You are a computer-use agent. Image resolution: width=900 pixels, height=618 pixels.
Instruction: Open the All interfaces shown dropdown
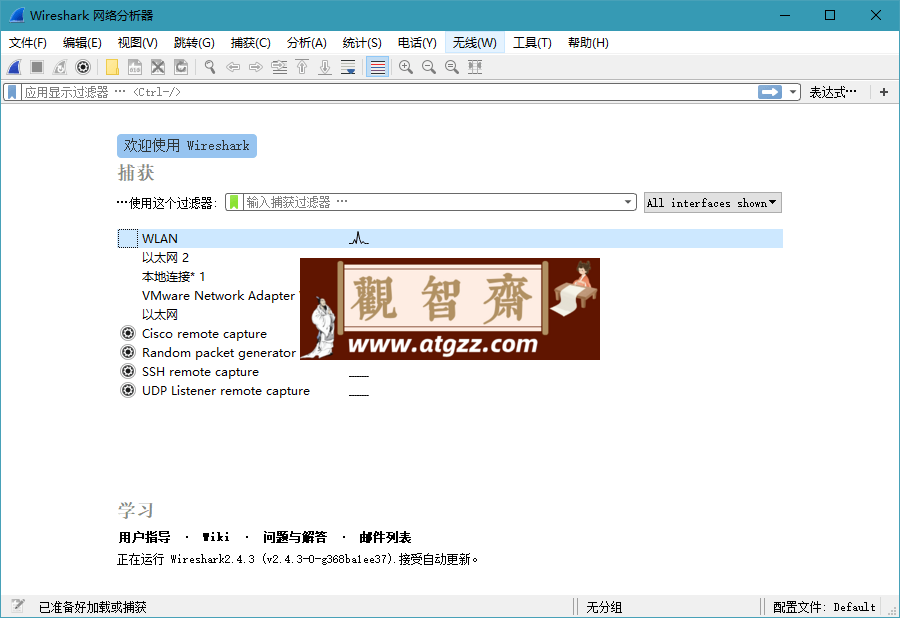pyautogui.click(x=712, y=203)
